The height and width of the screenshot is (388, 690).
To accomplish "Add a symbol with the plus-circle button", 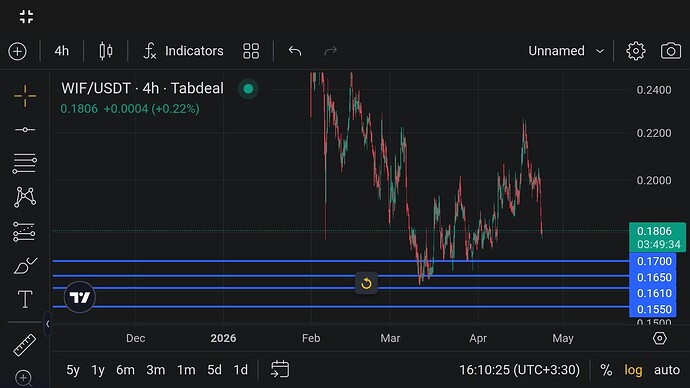I will click(18, 51).
